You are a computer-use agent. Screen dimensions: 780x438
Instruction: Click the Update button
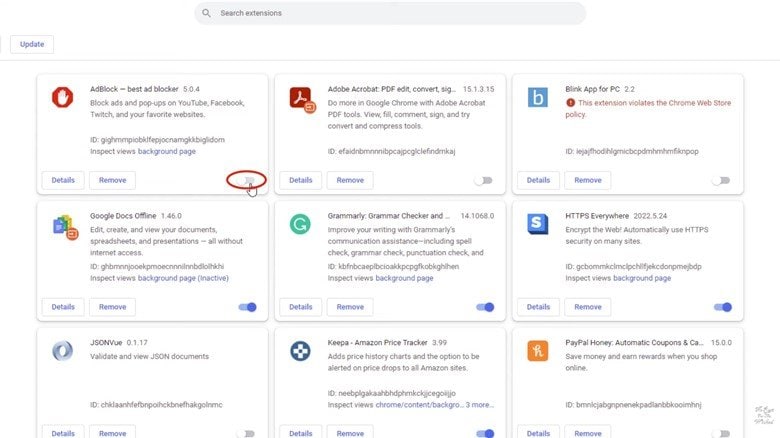tap(32, 44)
